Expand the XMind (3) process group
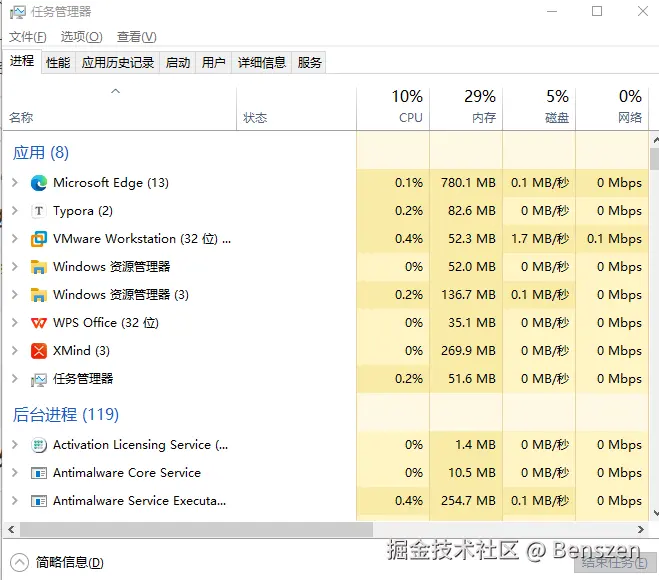This screenshot has height=580, width=659. pyautogui.click(x=15, y=350)
